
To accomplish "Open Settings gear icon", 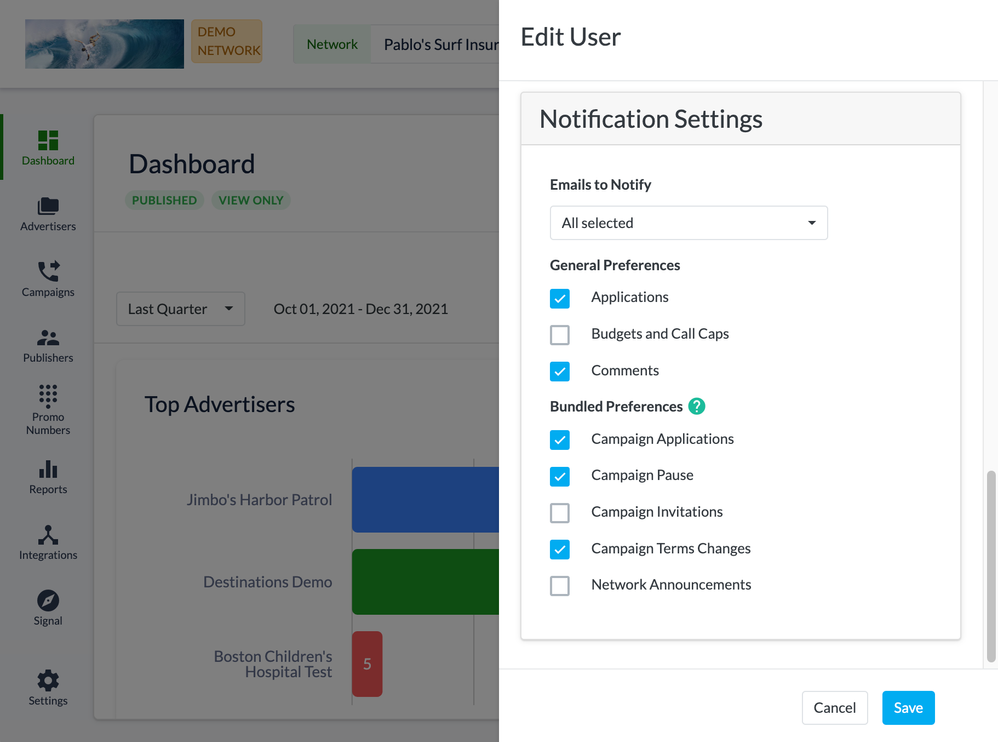I will click(48, 681).
